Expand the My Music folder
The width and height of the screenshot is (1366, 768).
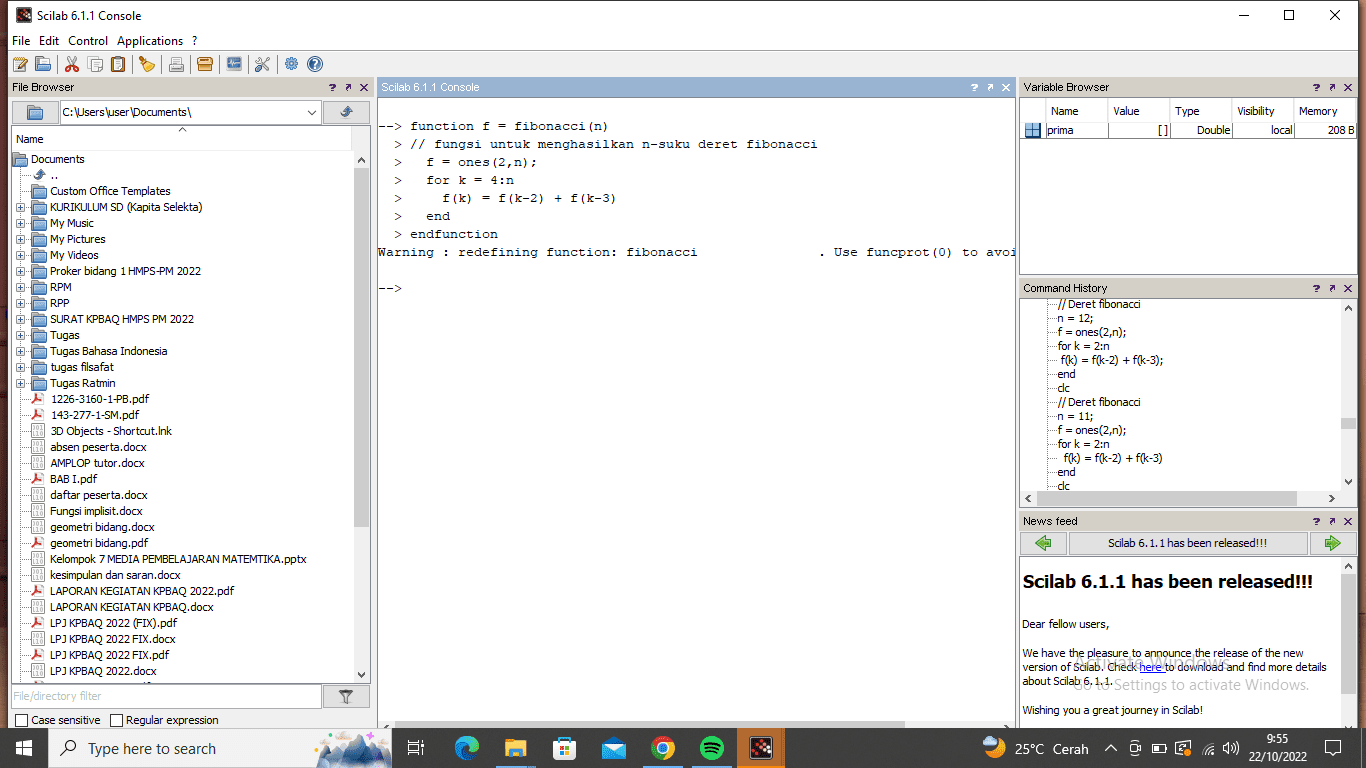point(20,223)
